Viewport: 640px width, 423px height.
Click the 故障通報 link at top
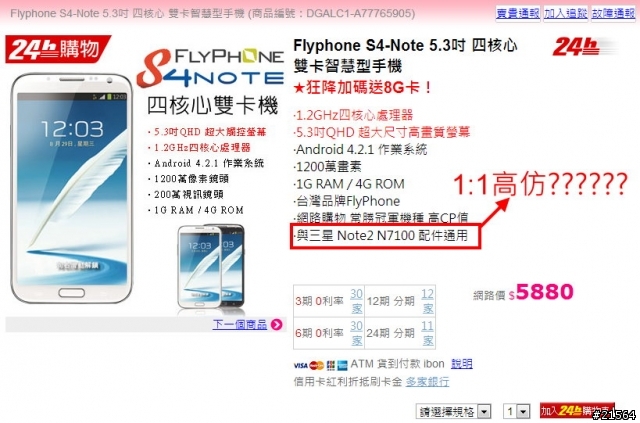click(x=613, y=13)
